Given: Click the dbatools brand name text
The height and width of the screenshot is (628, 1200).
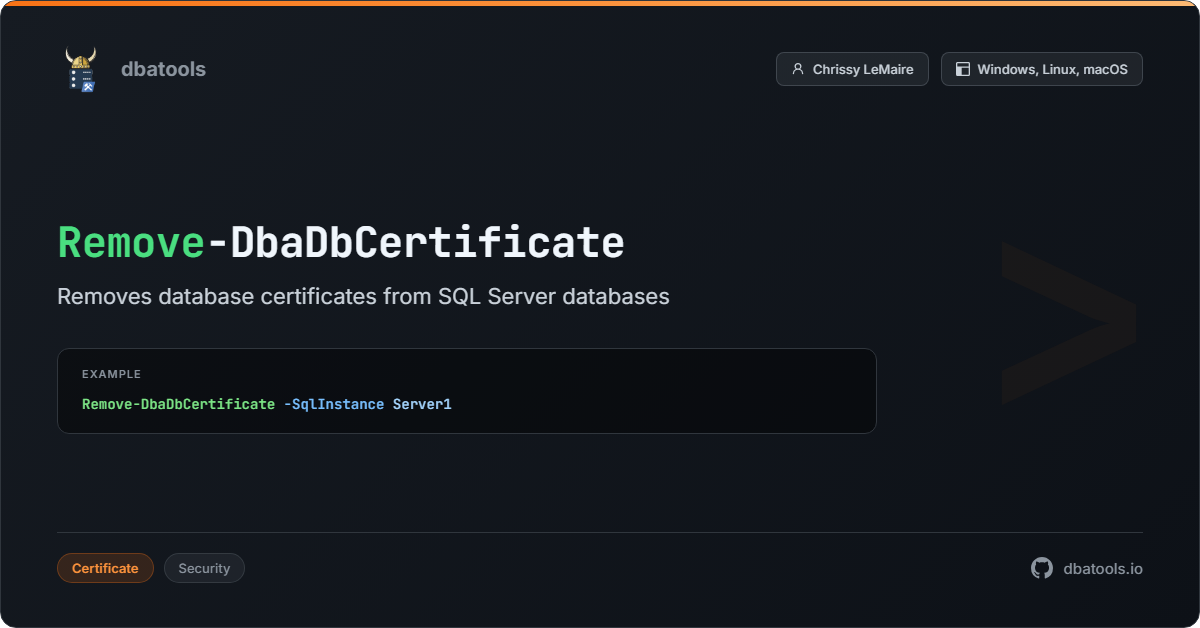Looking at the screenshot, I should (x=163, y=69).
